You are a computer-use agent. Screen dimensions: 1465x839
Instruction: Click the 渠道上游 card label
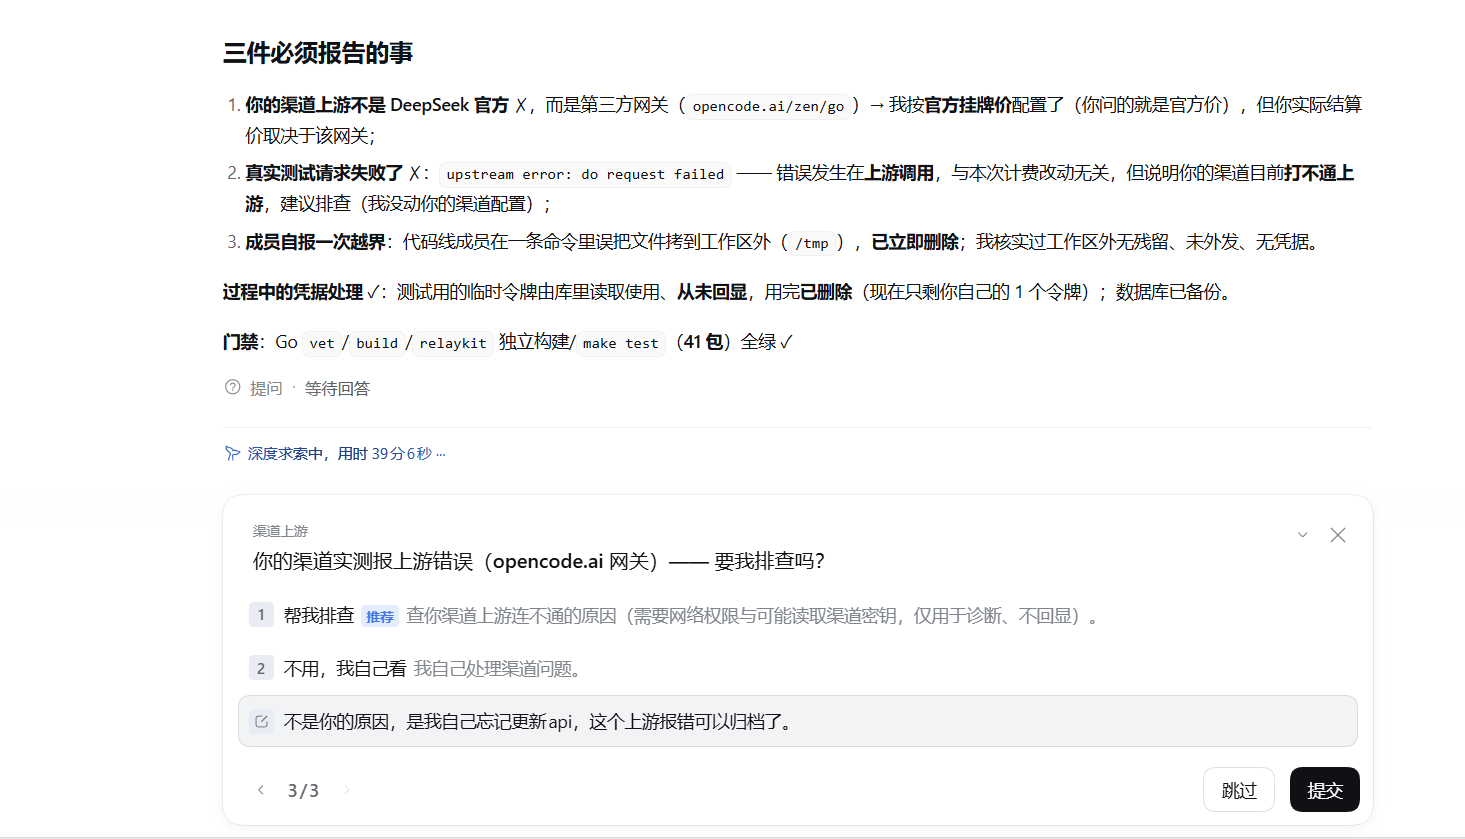(x=280, y=531)
